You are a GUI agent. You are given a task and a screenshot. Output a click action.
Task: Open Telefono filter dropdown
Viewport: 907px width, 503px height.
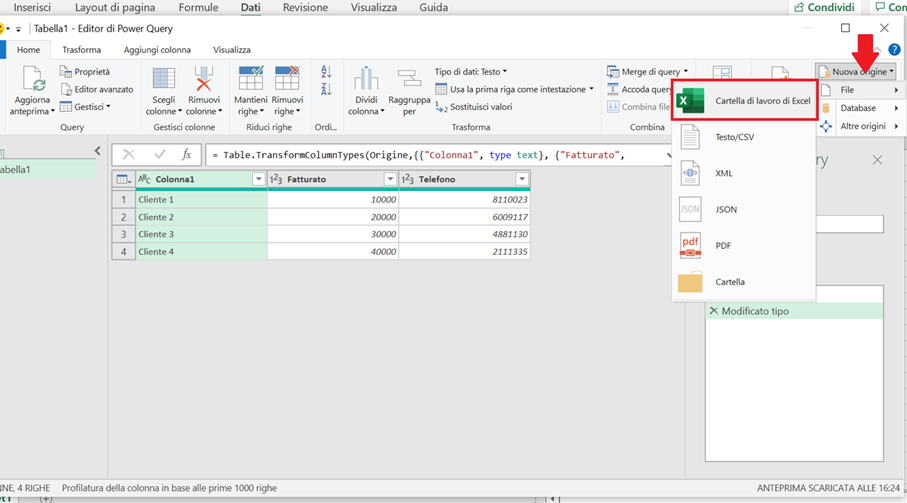click(x=522, y=179)
